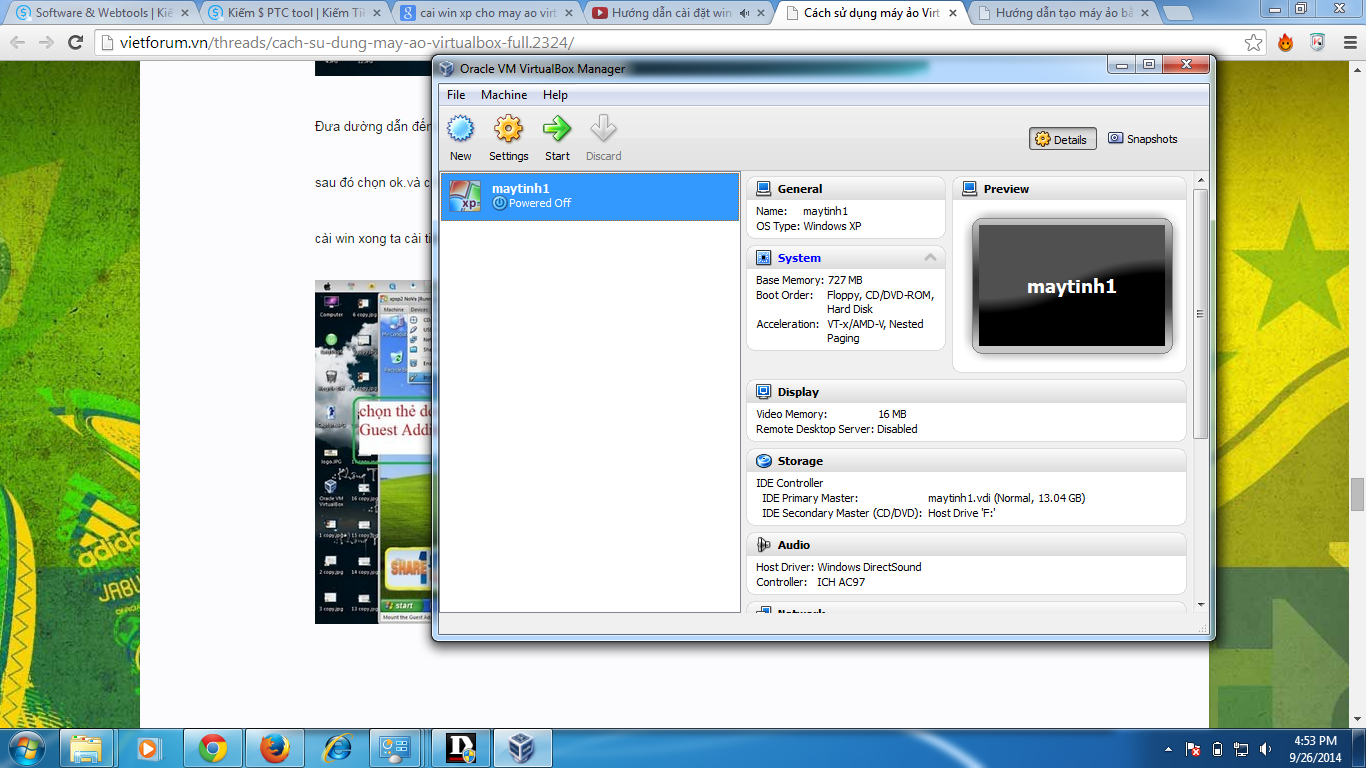Click the speaker icon on the YouTube tab
This screenshot has height=768, width=1366.
[x=745, y=13]
